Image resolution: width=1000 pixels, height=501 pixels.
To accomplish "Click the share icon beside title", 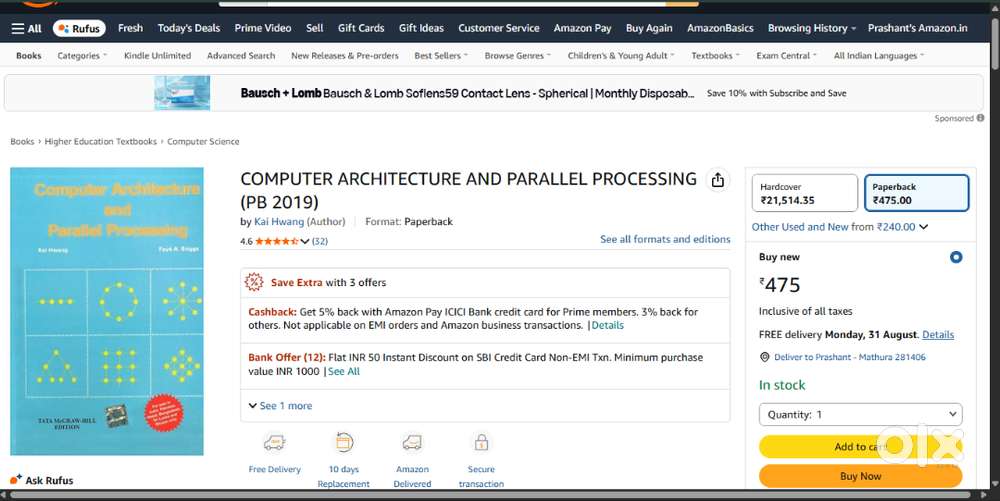I will coord(717,180).
